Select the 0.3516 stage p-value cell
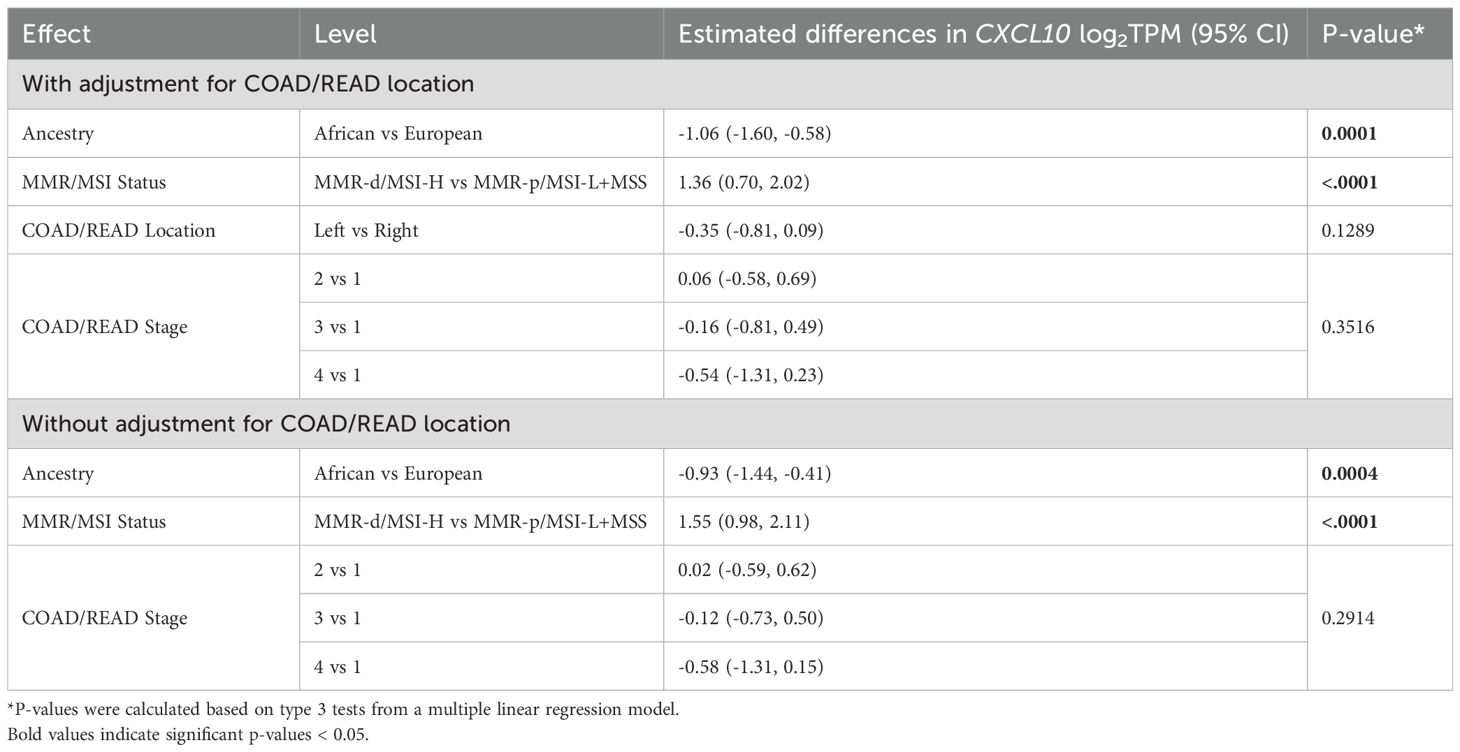 (1348, 327)
